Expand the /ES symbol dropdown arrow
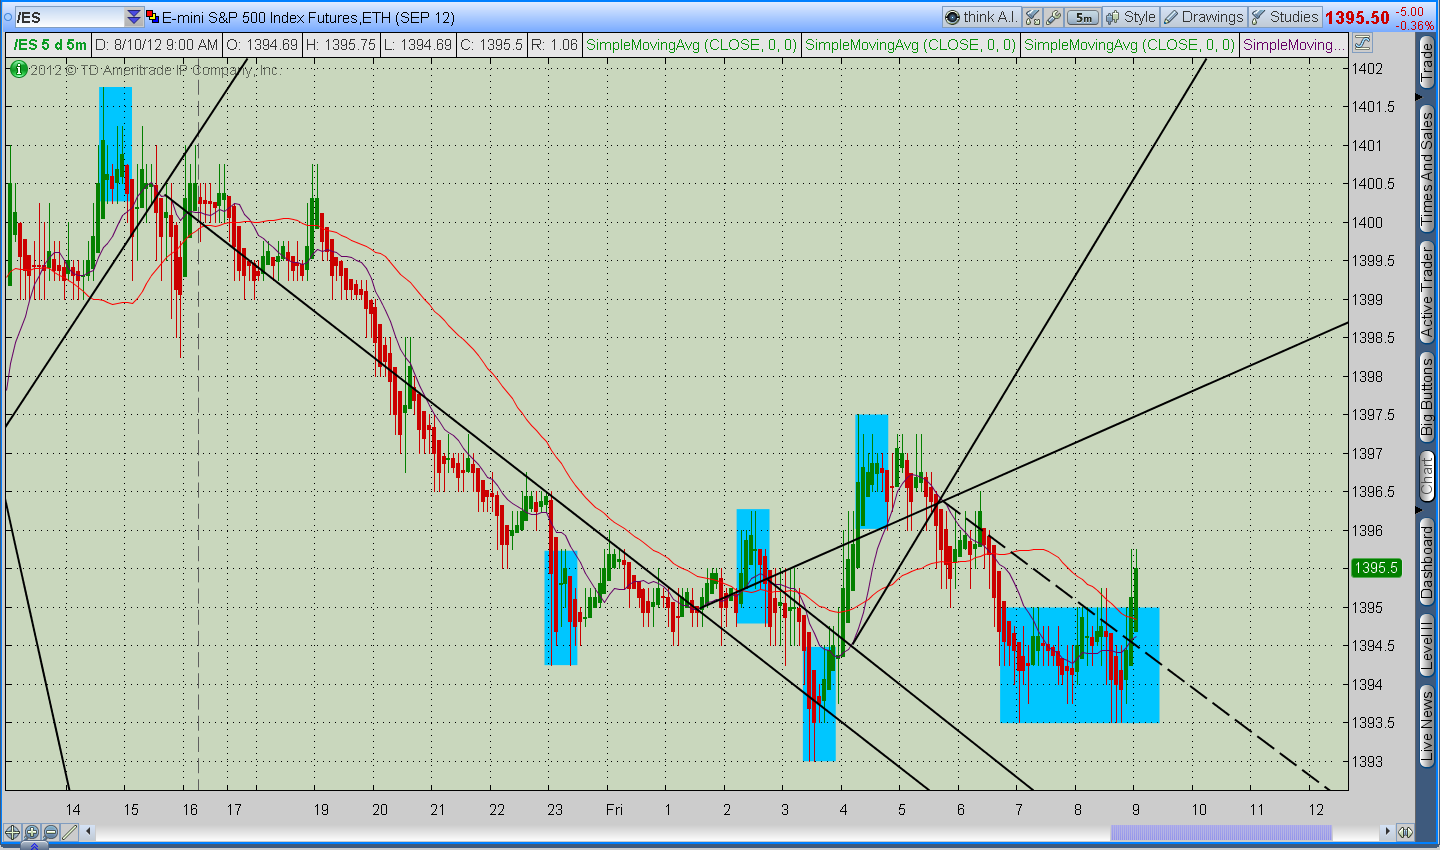 pyautogui.click(x=134, y=17)
